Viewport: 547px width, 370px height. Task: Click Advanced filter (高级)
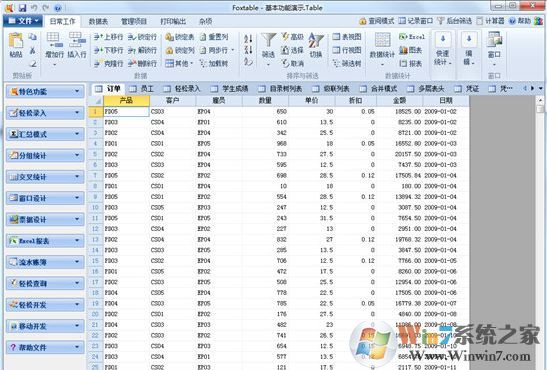tap(292, 37)
